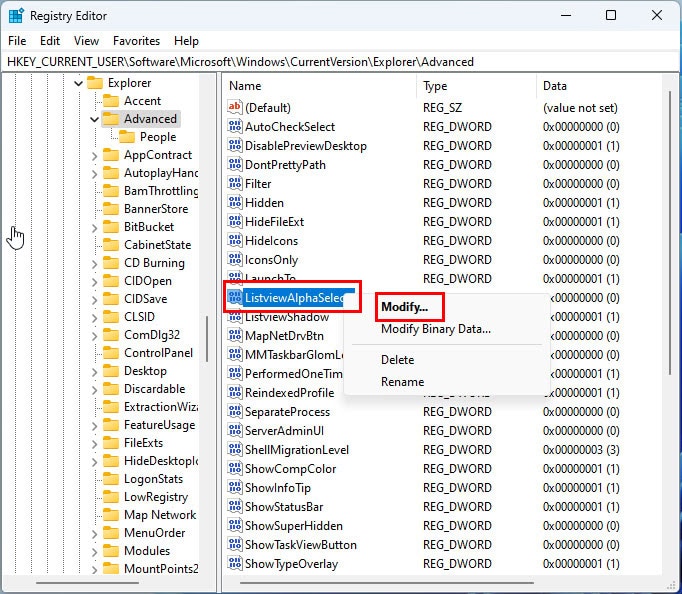Open the Edit menu
Viewport: 682px width, 594px height.
coord(50,41)
